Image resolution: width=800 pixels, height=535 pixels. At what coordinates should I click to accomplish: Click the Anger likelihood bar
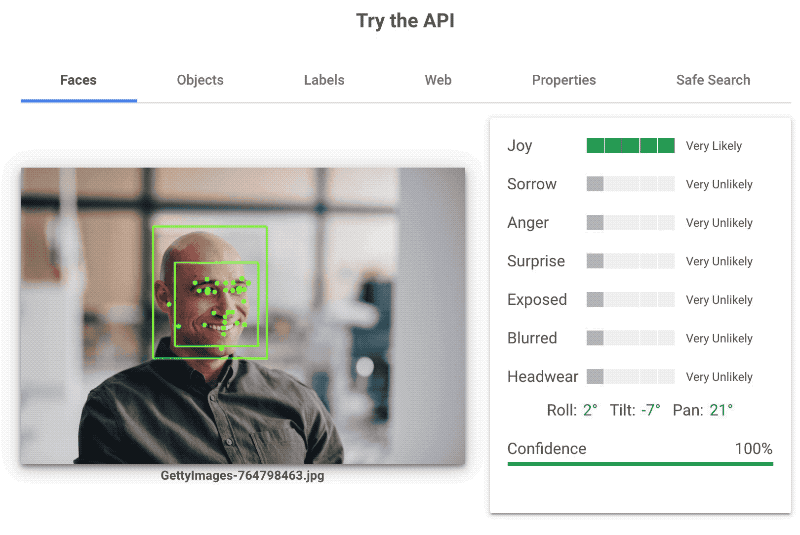[x=631, y=222]
